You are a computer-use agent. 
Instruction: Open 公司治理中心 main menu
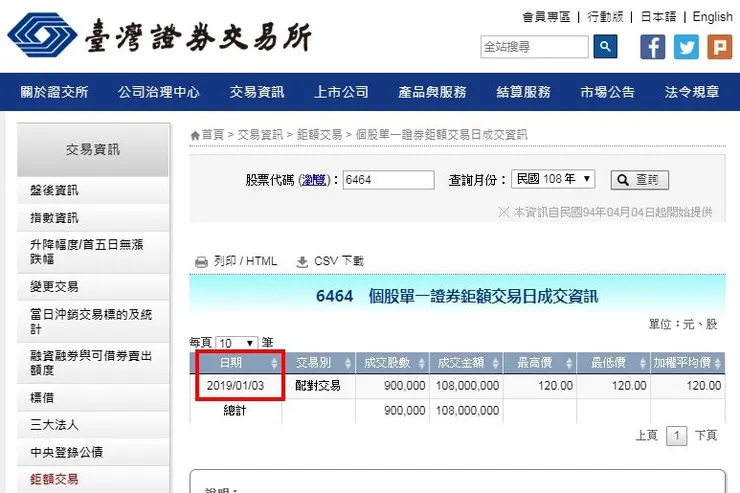coord(159,92)
